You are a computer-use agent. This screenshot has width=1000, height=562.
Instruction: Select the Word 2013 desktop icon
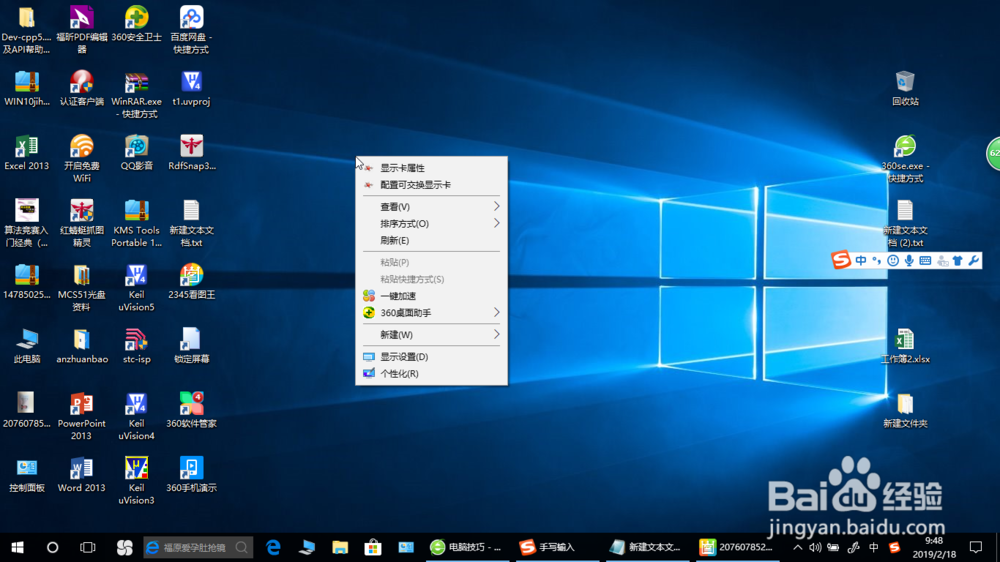(x=82, y=474)
